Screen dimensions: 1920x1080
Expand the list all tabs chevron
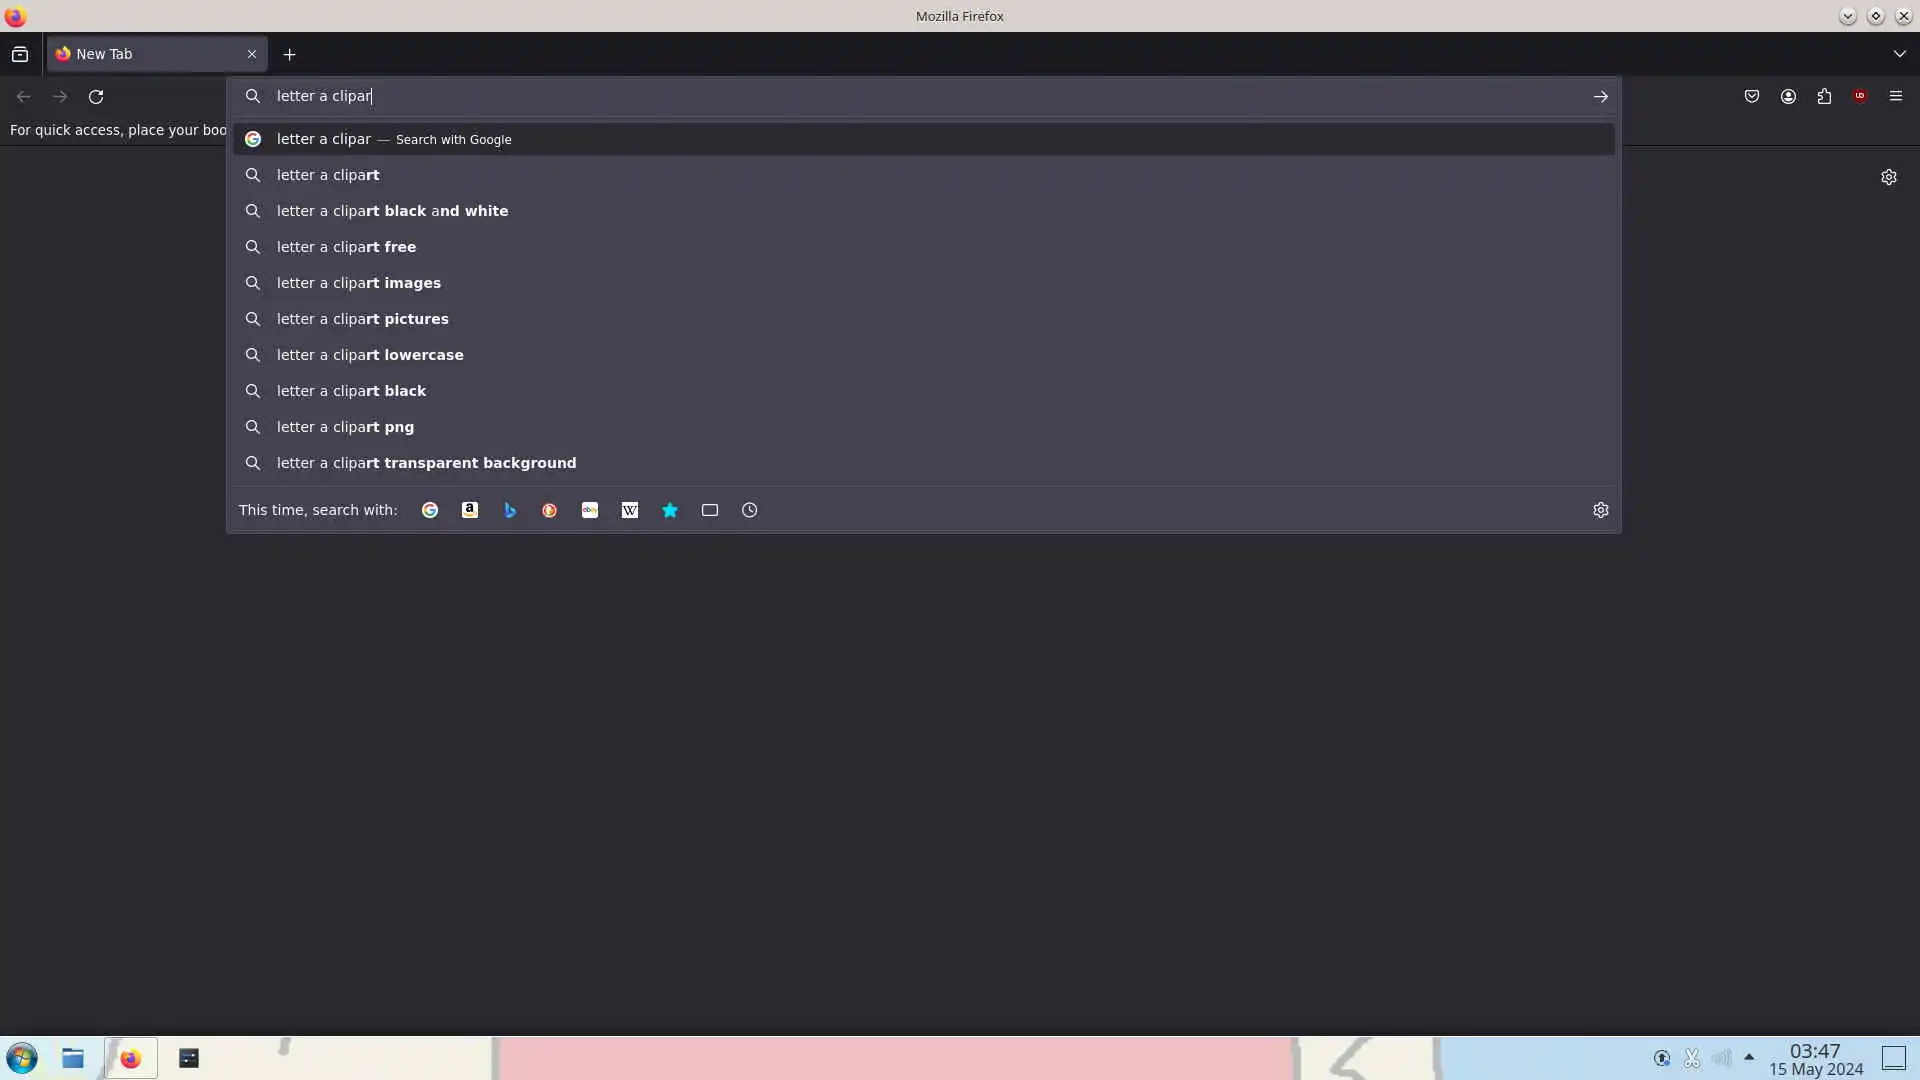point(1899,54)
